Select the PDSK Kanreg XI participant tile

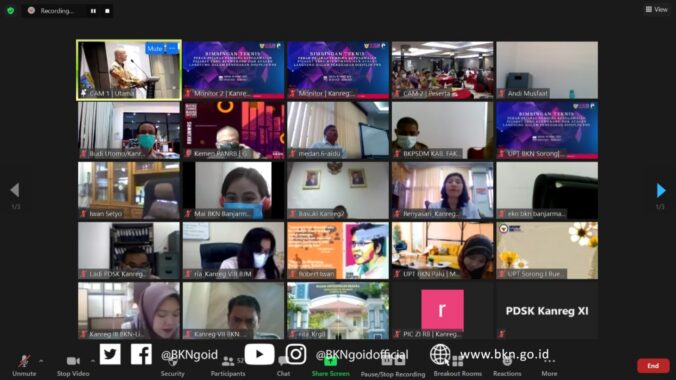[547, 311]
